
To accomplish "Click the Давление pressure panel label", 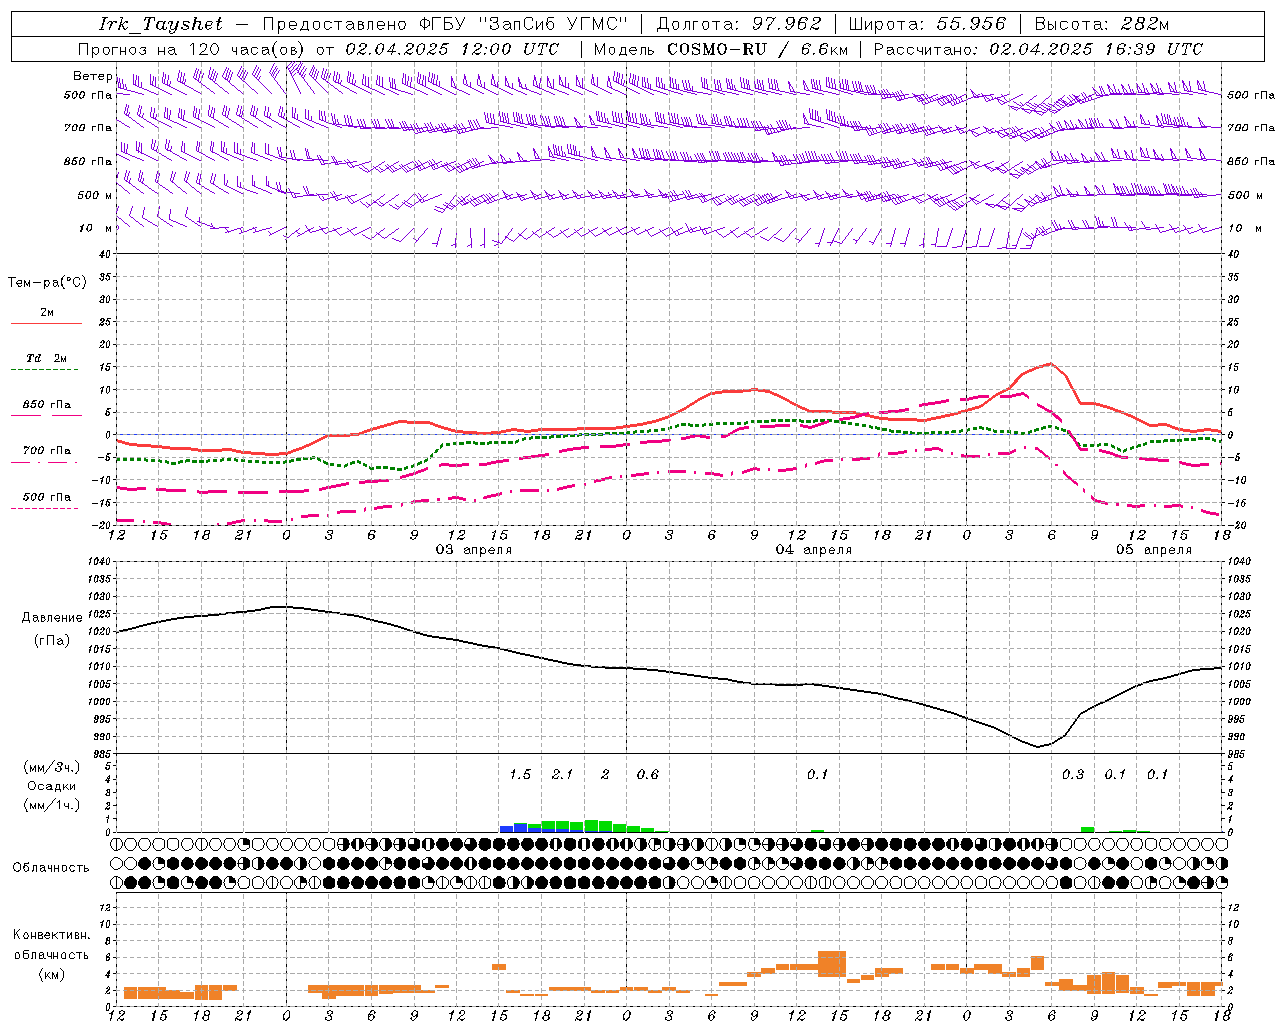I will pos(52,618).
